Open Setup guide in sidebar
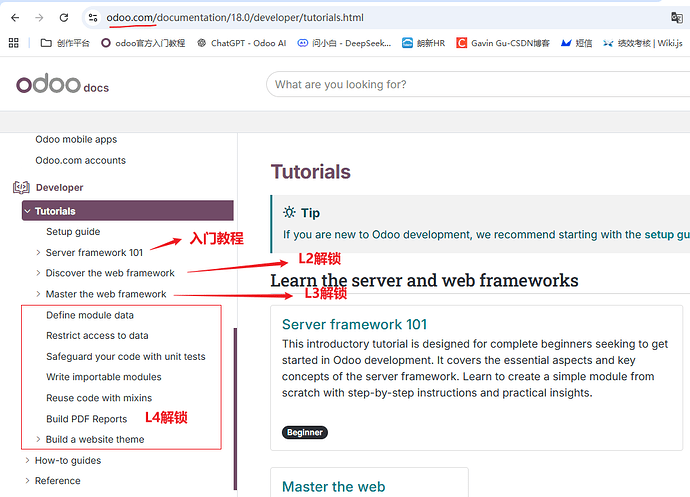Screen dimensions: 690x497 73,232
